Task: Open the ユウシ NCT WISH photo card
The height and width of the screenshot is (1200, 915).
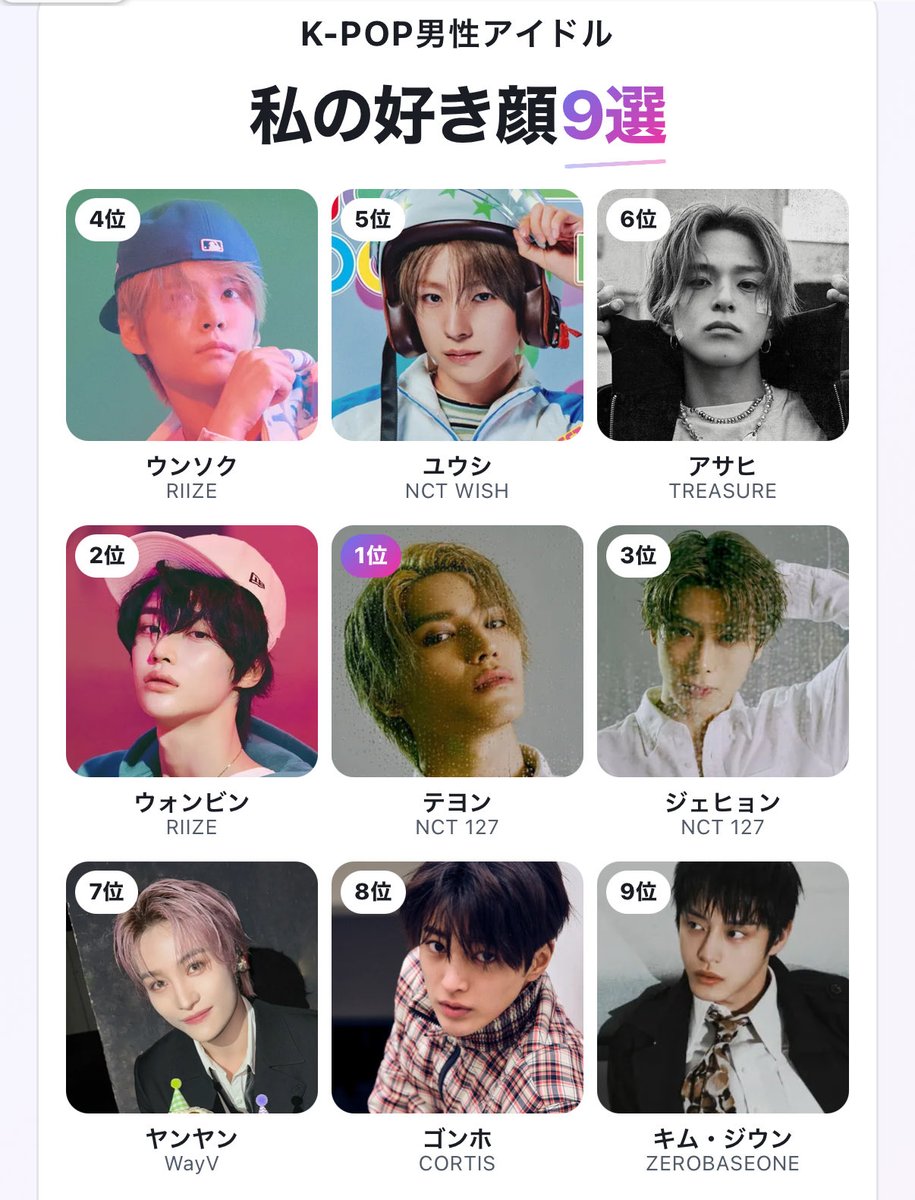Action: click(457, 315)
